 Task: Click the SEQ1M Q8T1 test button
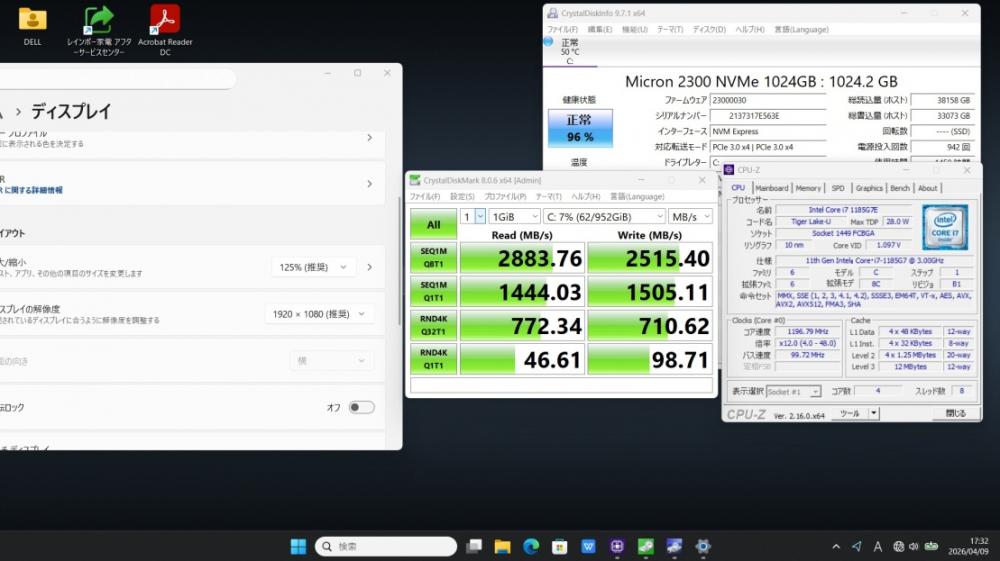[433, 258]
